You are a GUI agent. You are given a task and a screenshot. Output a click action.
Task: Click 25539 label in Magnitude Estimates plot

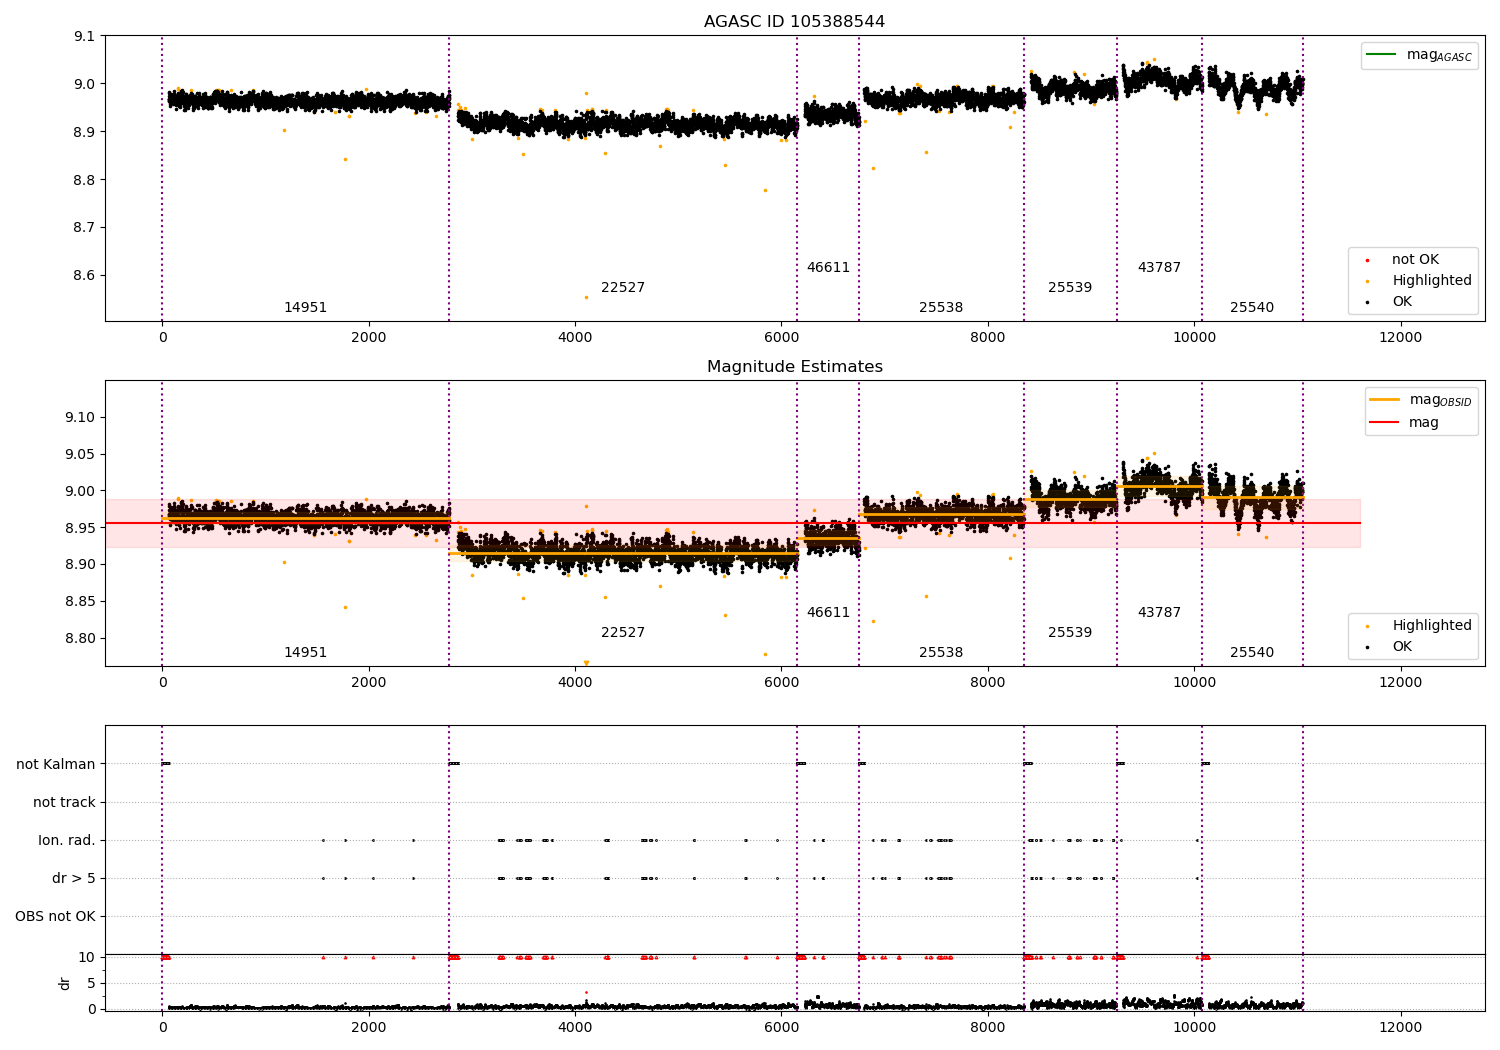(1070, 633)
